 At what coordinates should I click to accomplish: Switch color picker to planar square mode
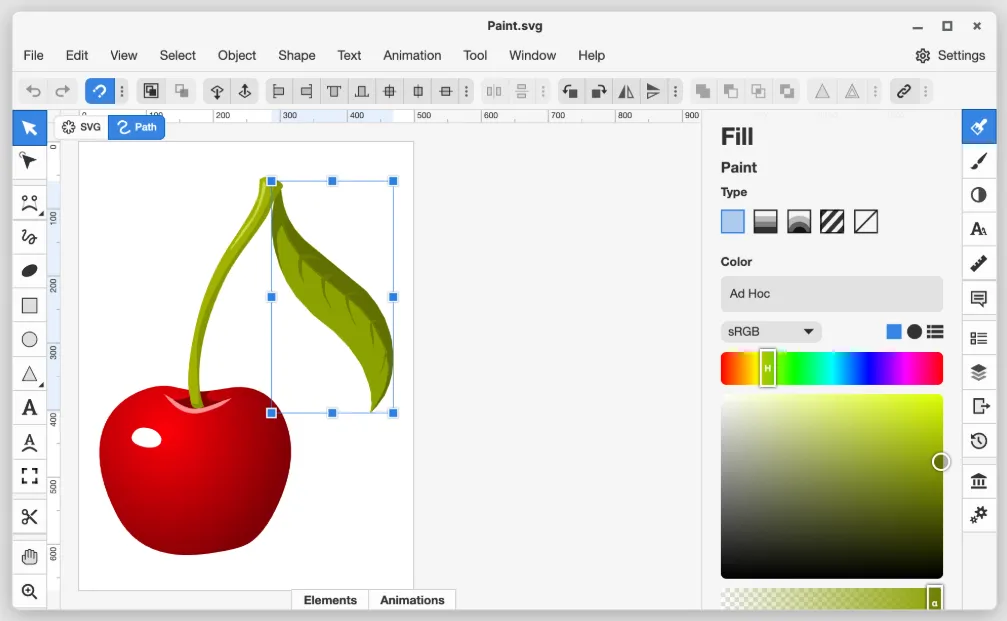click(x=893, y=331)
